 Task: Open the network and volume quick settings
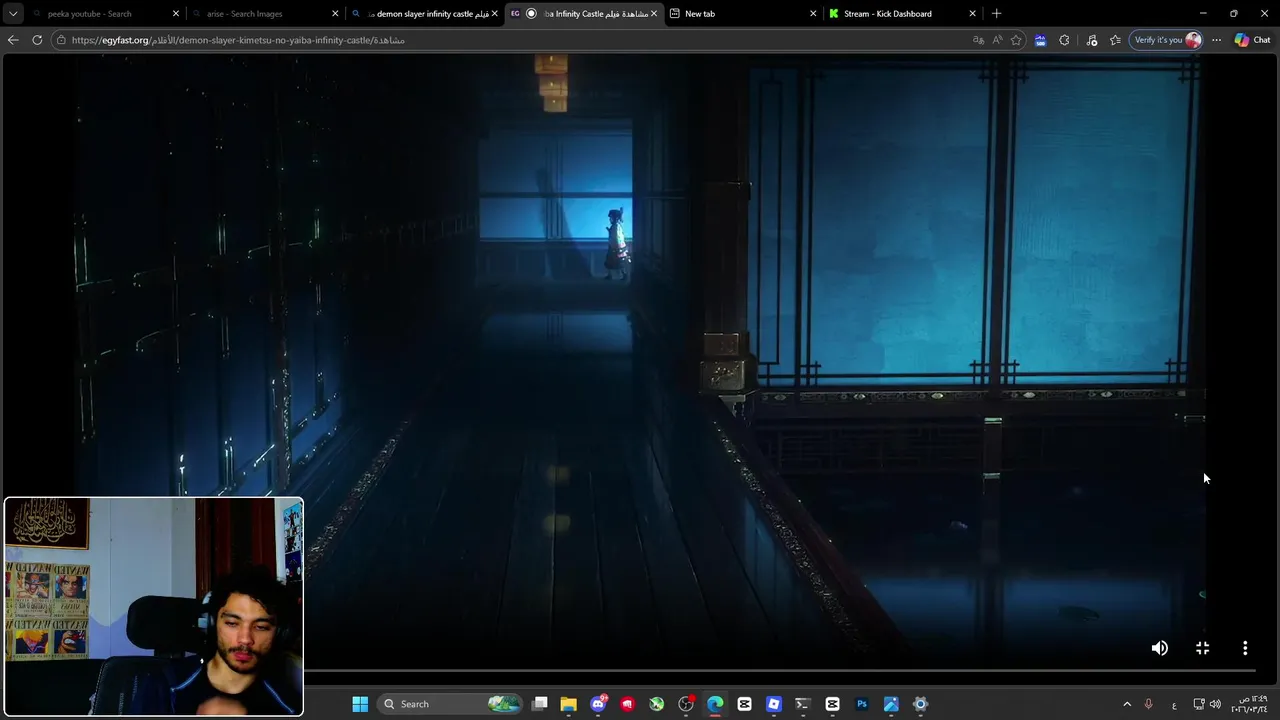click(1207, 704)
